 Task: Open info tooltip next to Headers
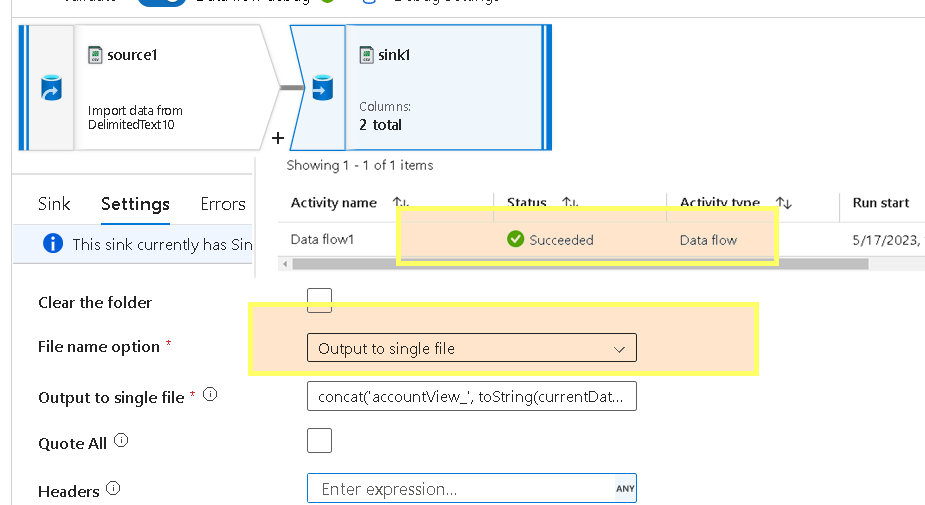[x=113, y=488]
